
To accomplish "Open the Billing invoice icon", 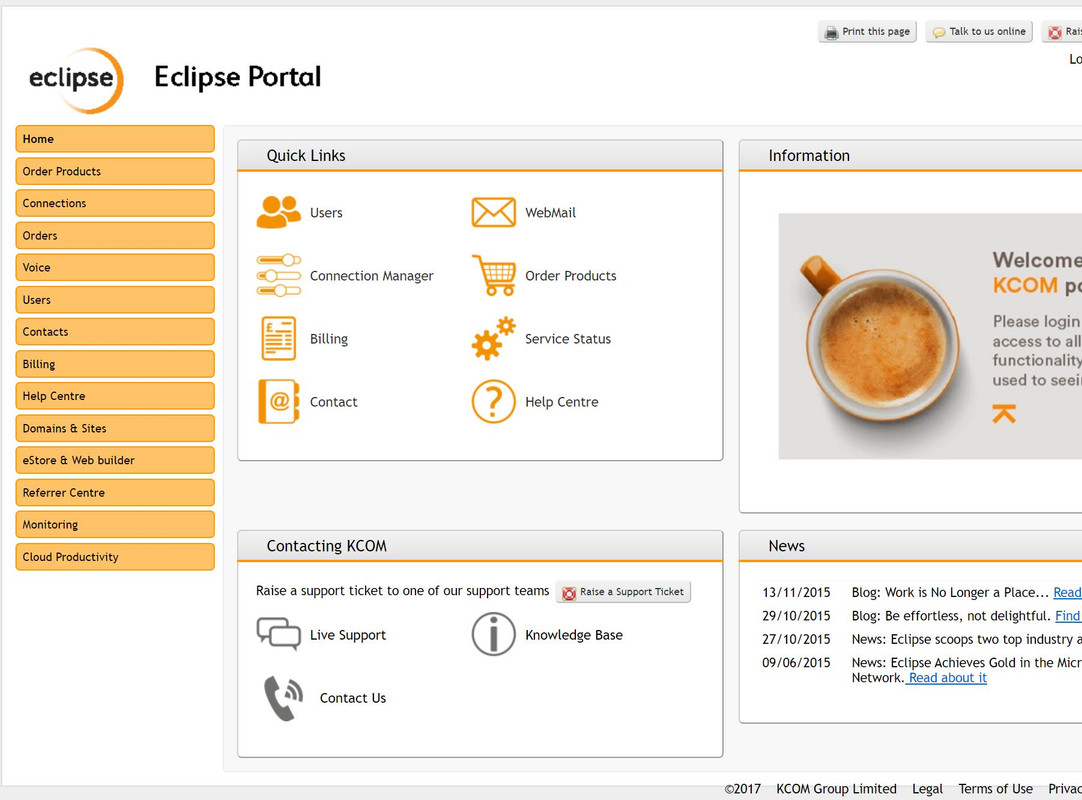I will (x=279, y=338).
